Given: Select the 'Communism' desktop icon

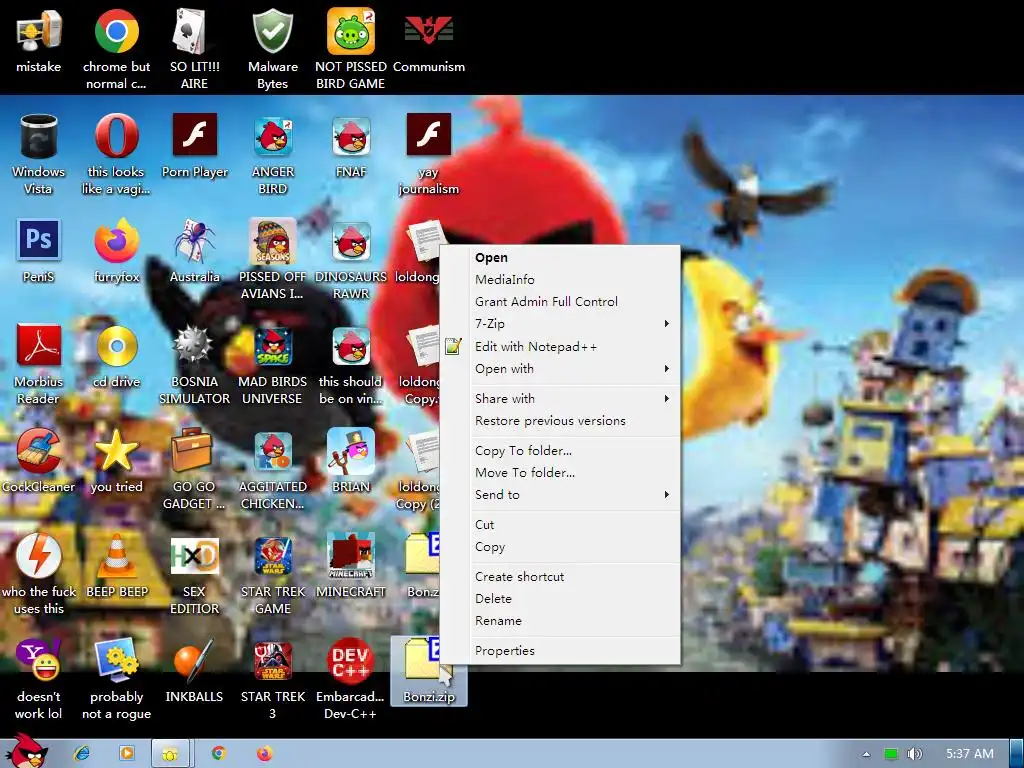Looking at the screenshot, I should [428, 31].
